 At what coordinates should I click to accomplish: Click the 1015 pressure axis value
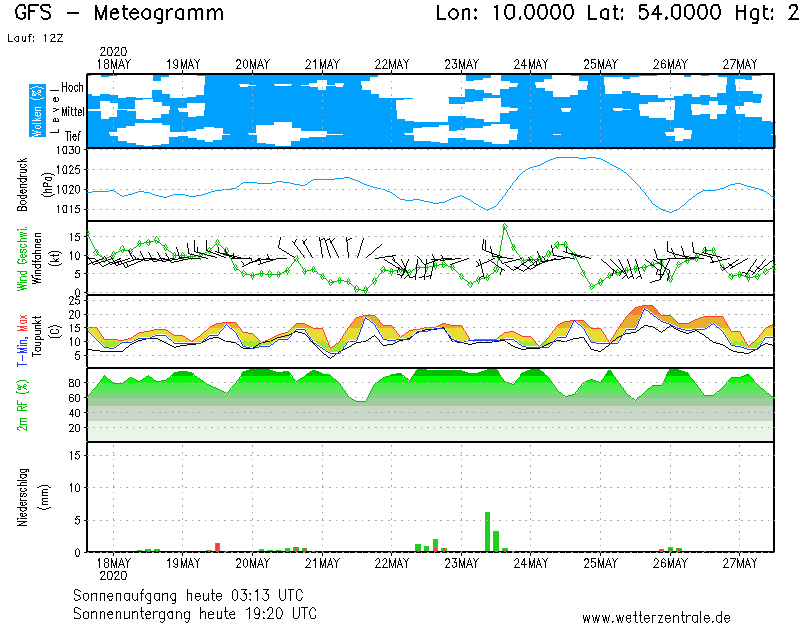point(68,210)
